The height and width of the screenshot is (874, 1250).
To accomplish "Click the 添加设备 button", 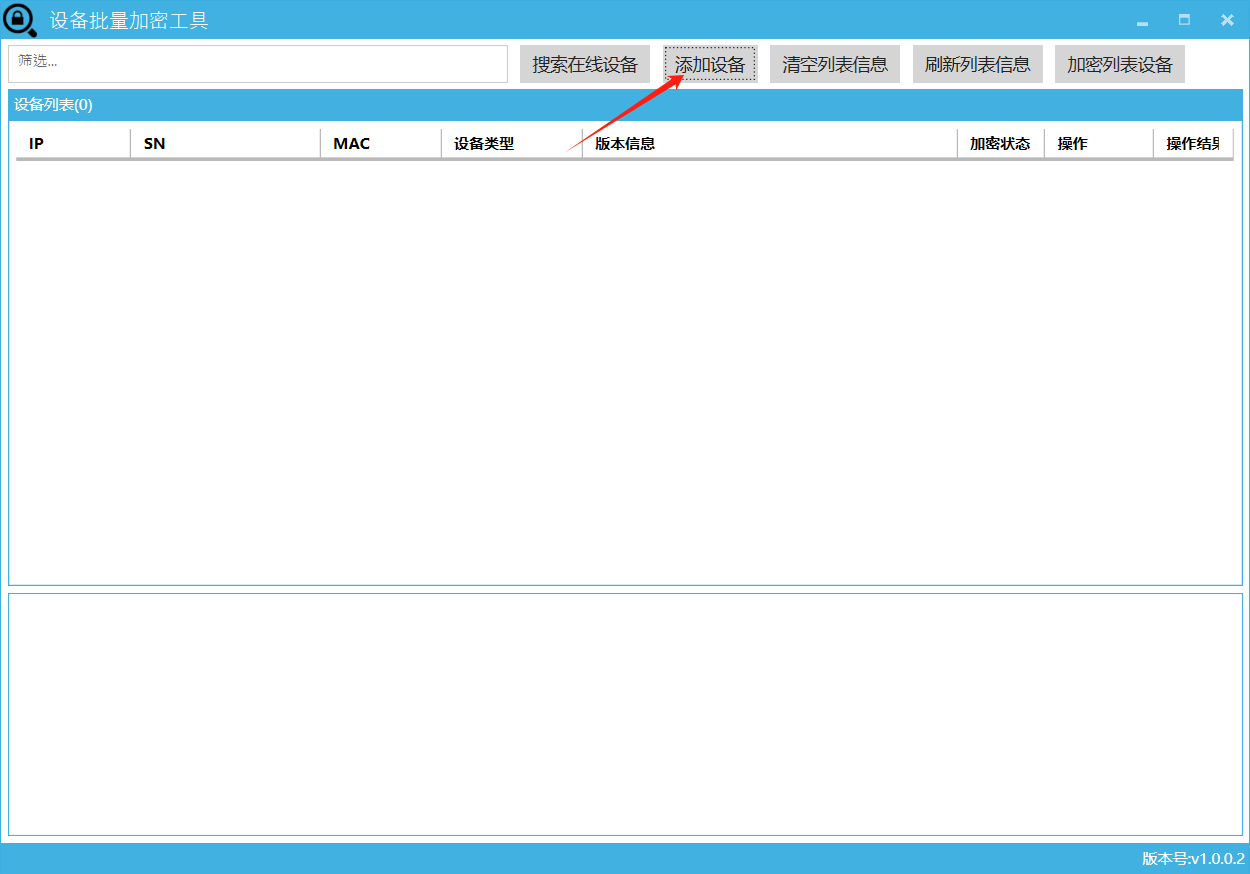I will [710, 64].
